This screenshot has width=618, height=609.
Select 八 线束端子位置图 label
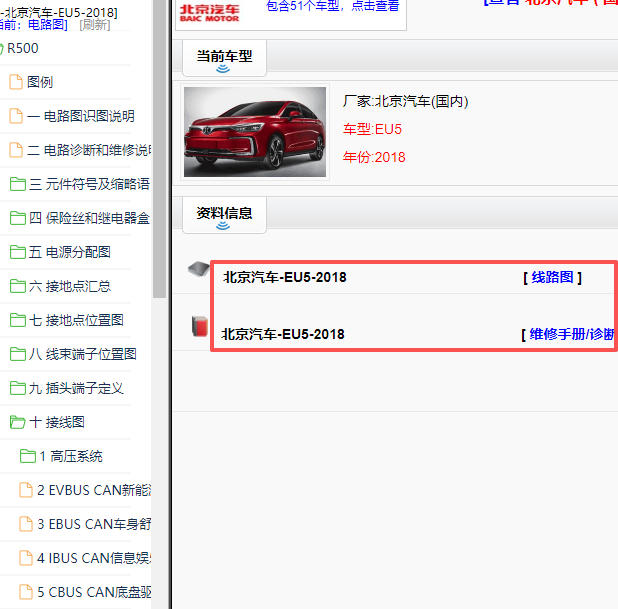click(x=82, y=354)
